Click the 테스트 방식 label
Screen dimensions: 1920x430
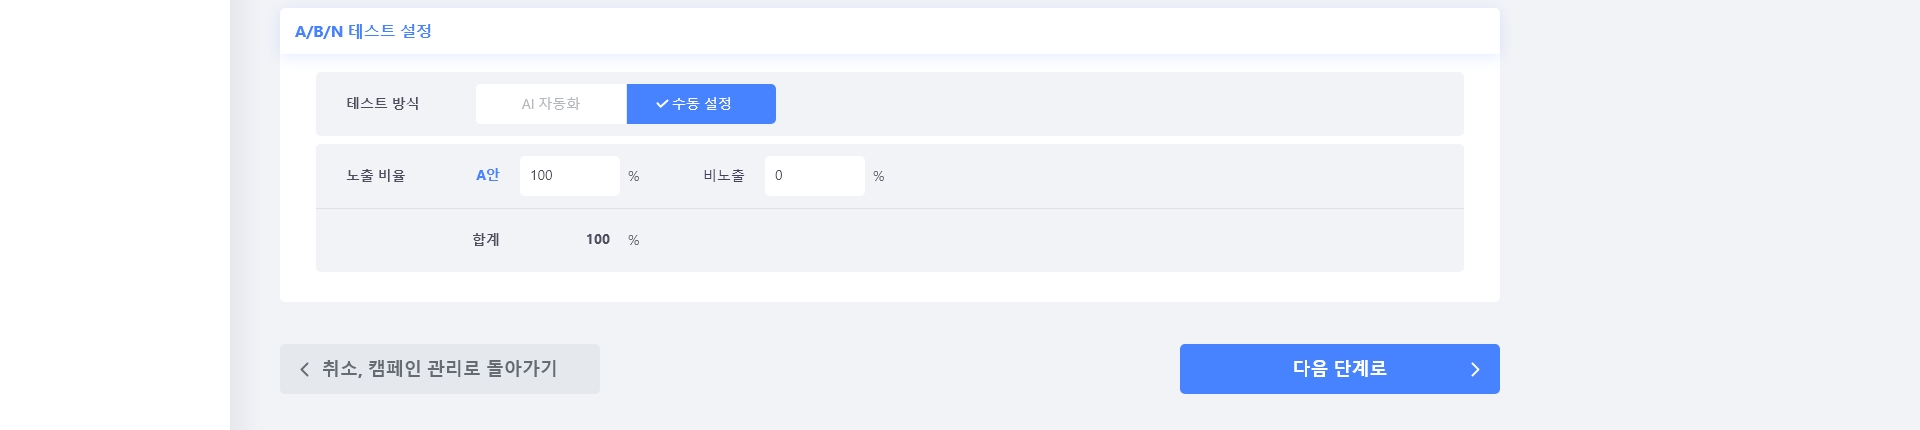[383, 104]
